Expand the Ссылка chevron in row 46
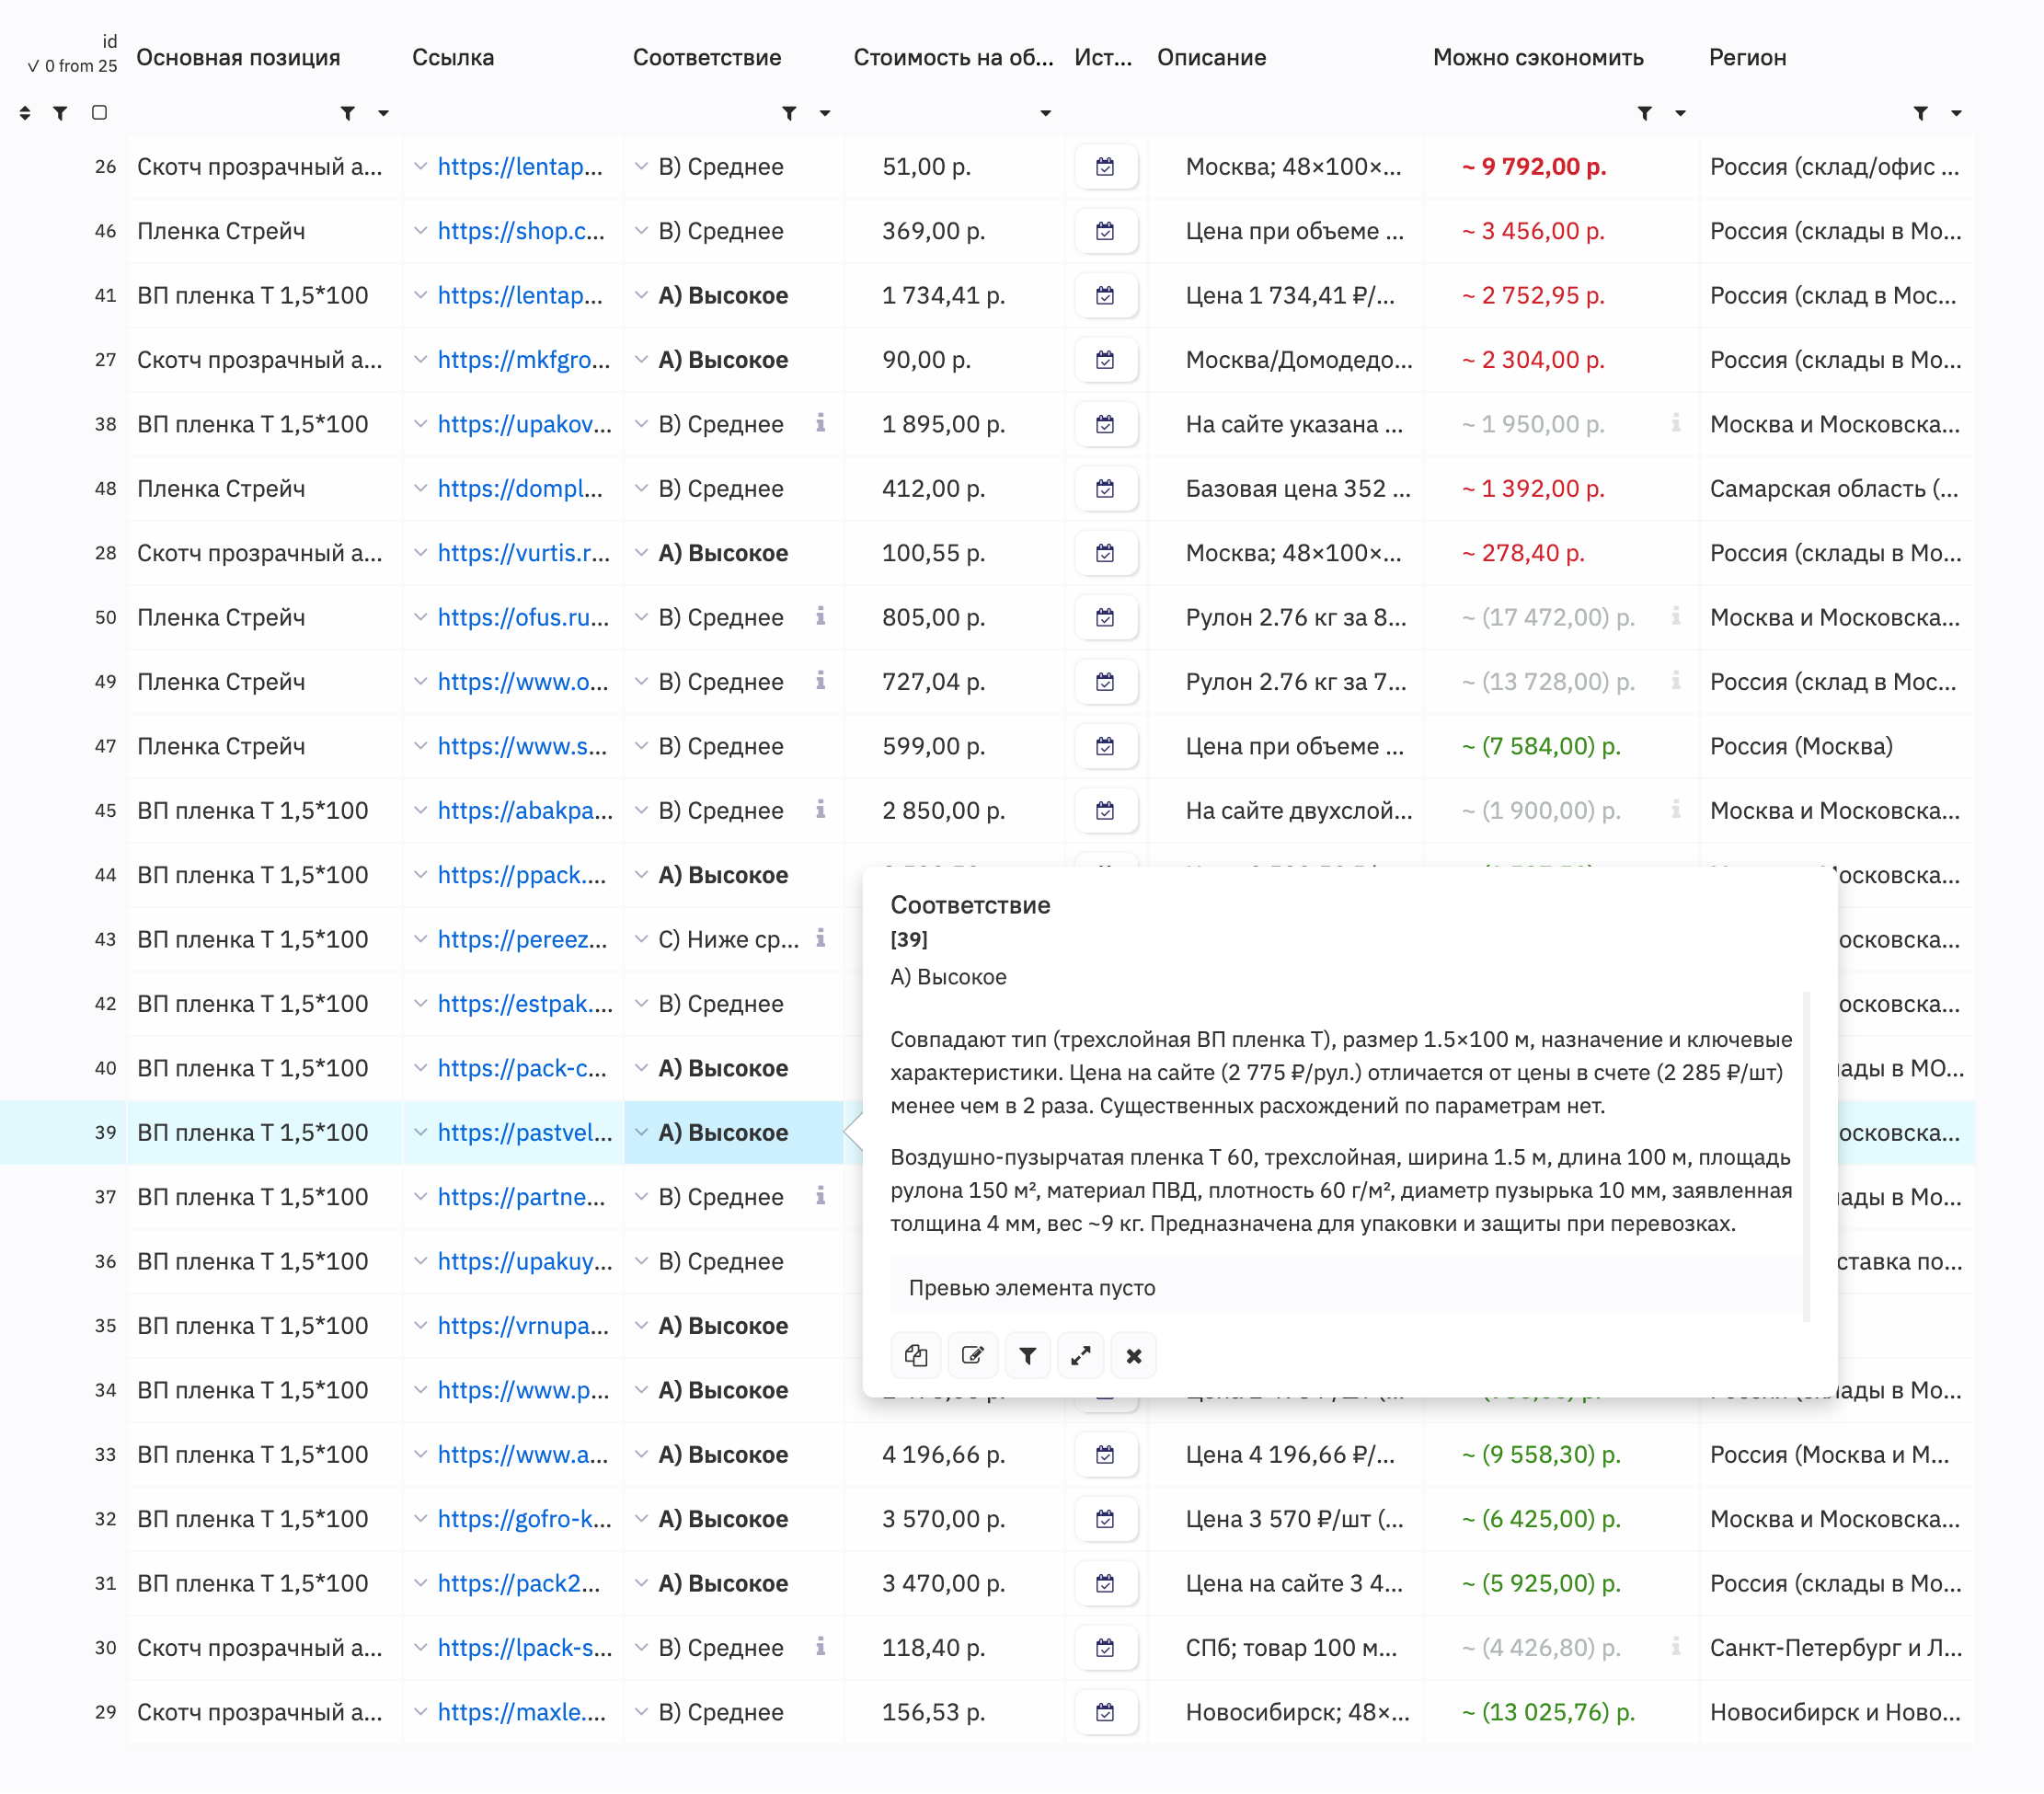The width and height of the screenshot is (2044, 1794). (420, 231)
